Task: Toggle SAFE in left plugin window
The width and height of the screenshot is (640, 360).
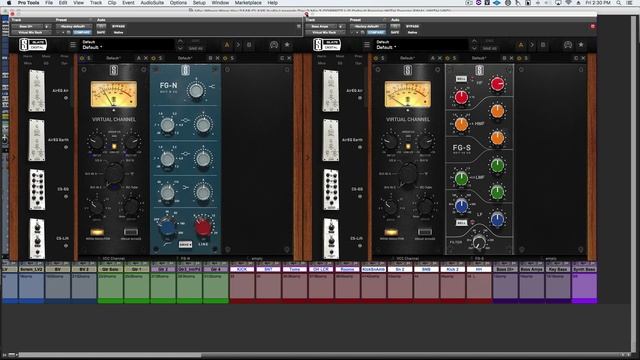Action: (x=101, y=32)
